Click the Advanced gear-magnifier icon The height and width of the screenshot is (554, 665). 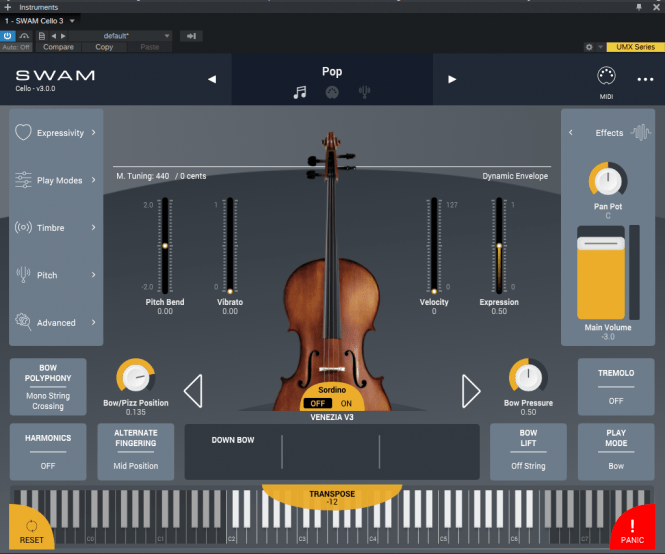(x=23, y=322)
